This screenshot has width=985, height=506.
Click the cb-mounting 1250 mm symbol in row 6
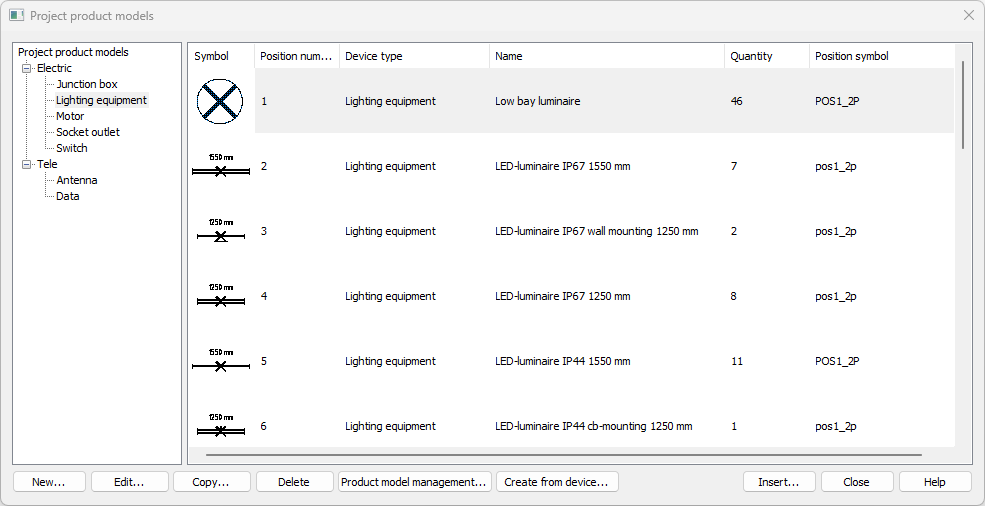(220, 427)
